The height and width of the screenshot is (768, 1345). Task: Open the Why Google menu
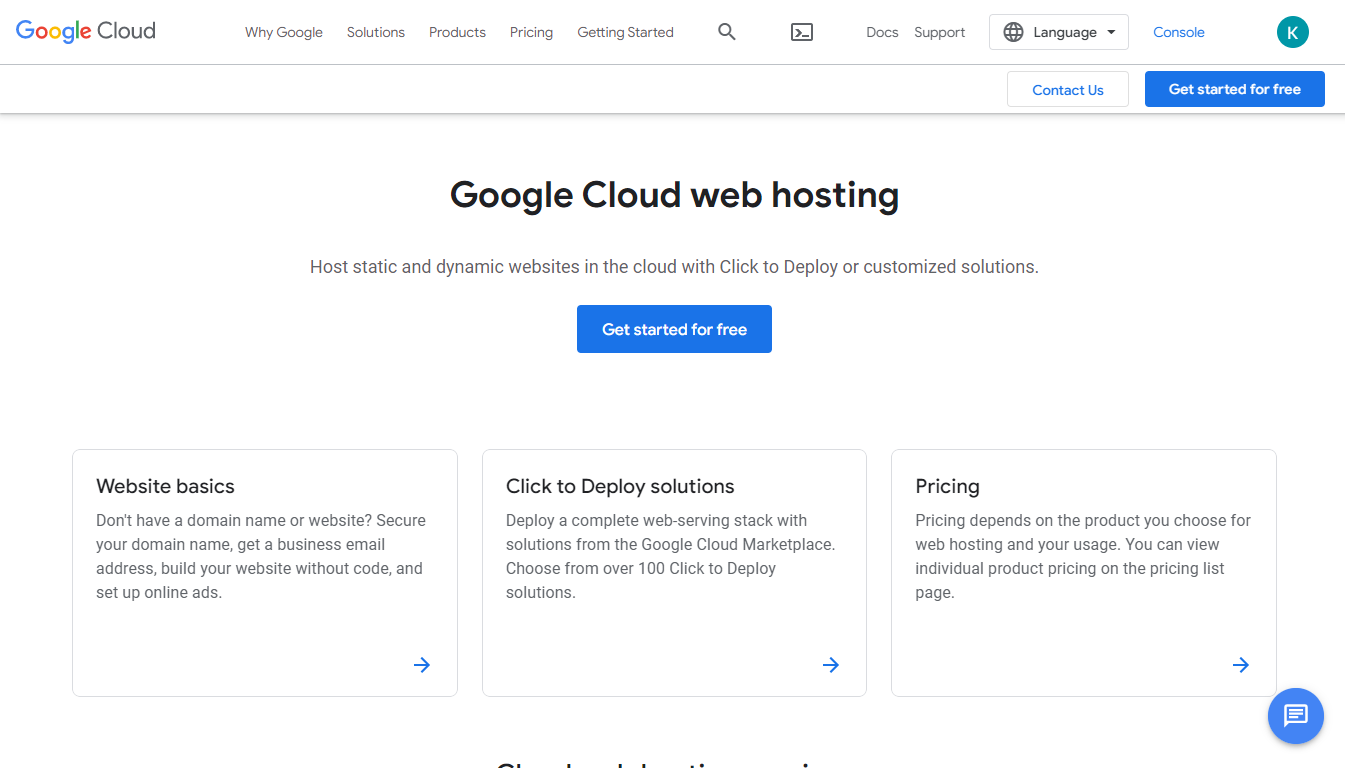284,32
